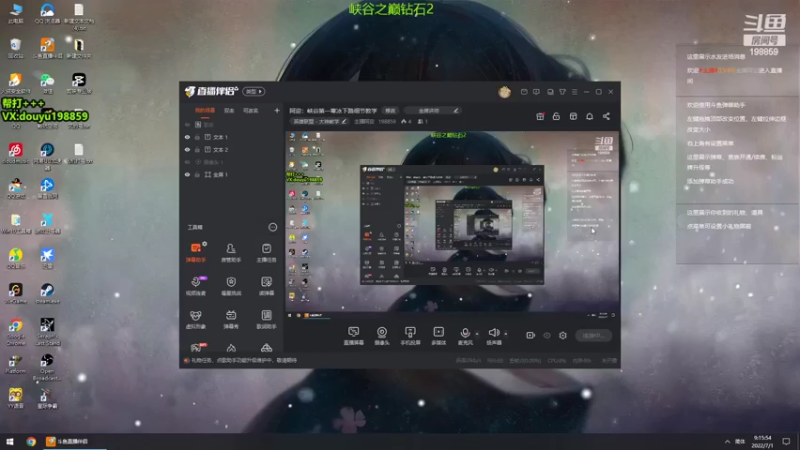Image resolution: width=800 pixels, height=450 pixels.
Task: Edit the 金牌讲师 tag with pencil icon
Action: 456,111
